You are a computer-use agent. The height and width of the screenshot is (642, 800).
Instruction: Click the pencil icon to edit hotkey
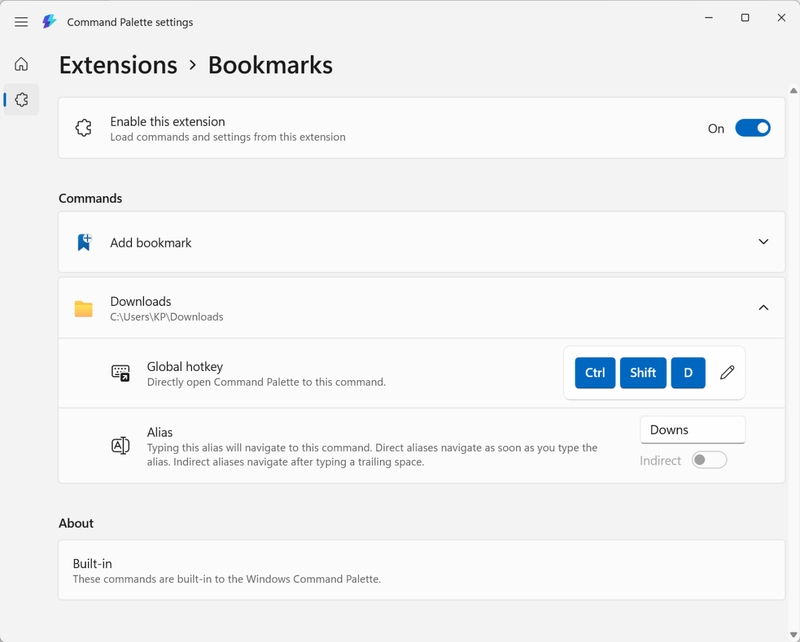point(727,373)
